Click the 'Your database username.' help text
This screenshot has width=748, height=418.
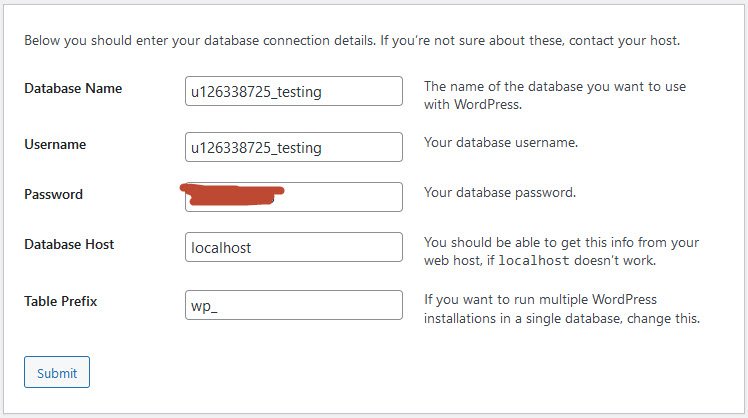501,143
